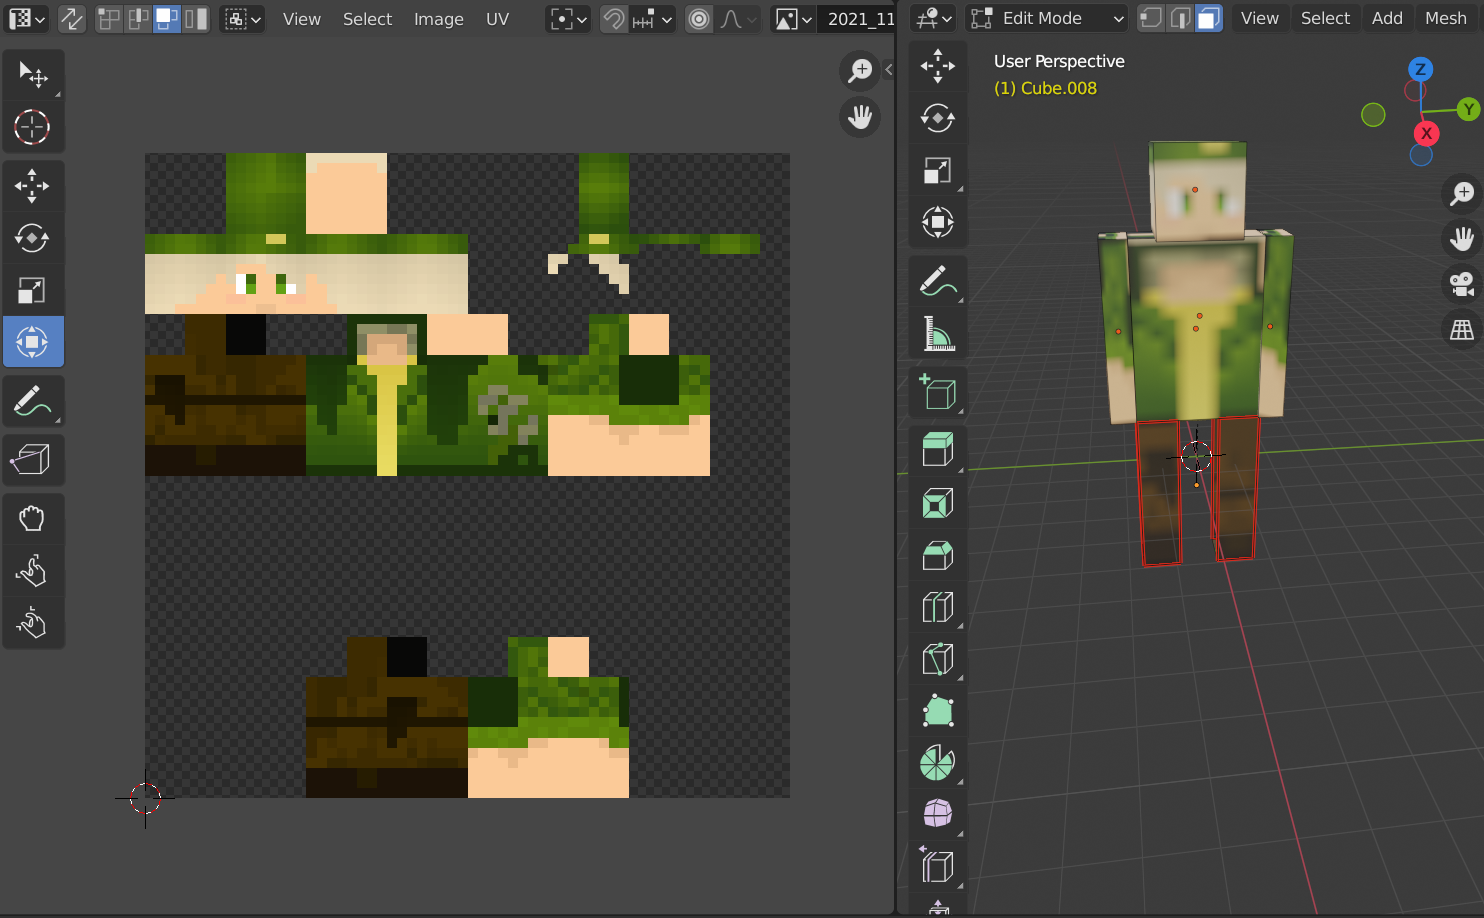This screenshot has height=918, width=1484.
Task: Open the Mesh menu in 3D viewport
Action: (x=1445, y=18)
